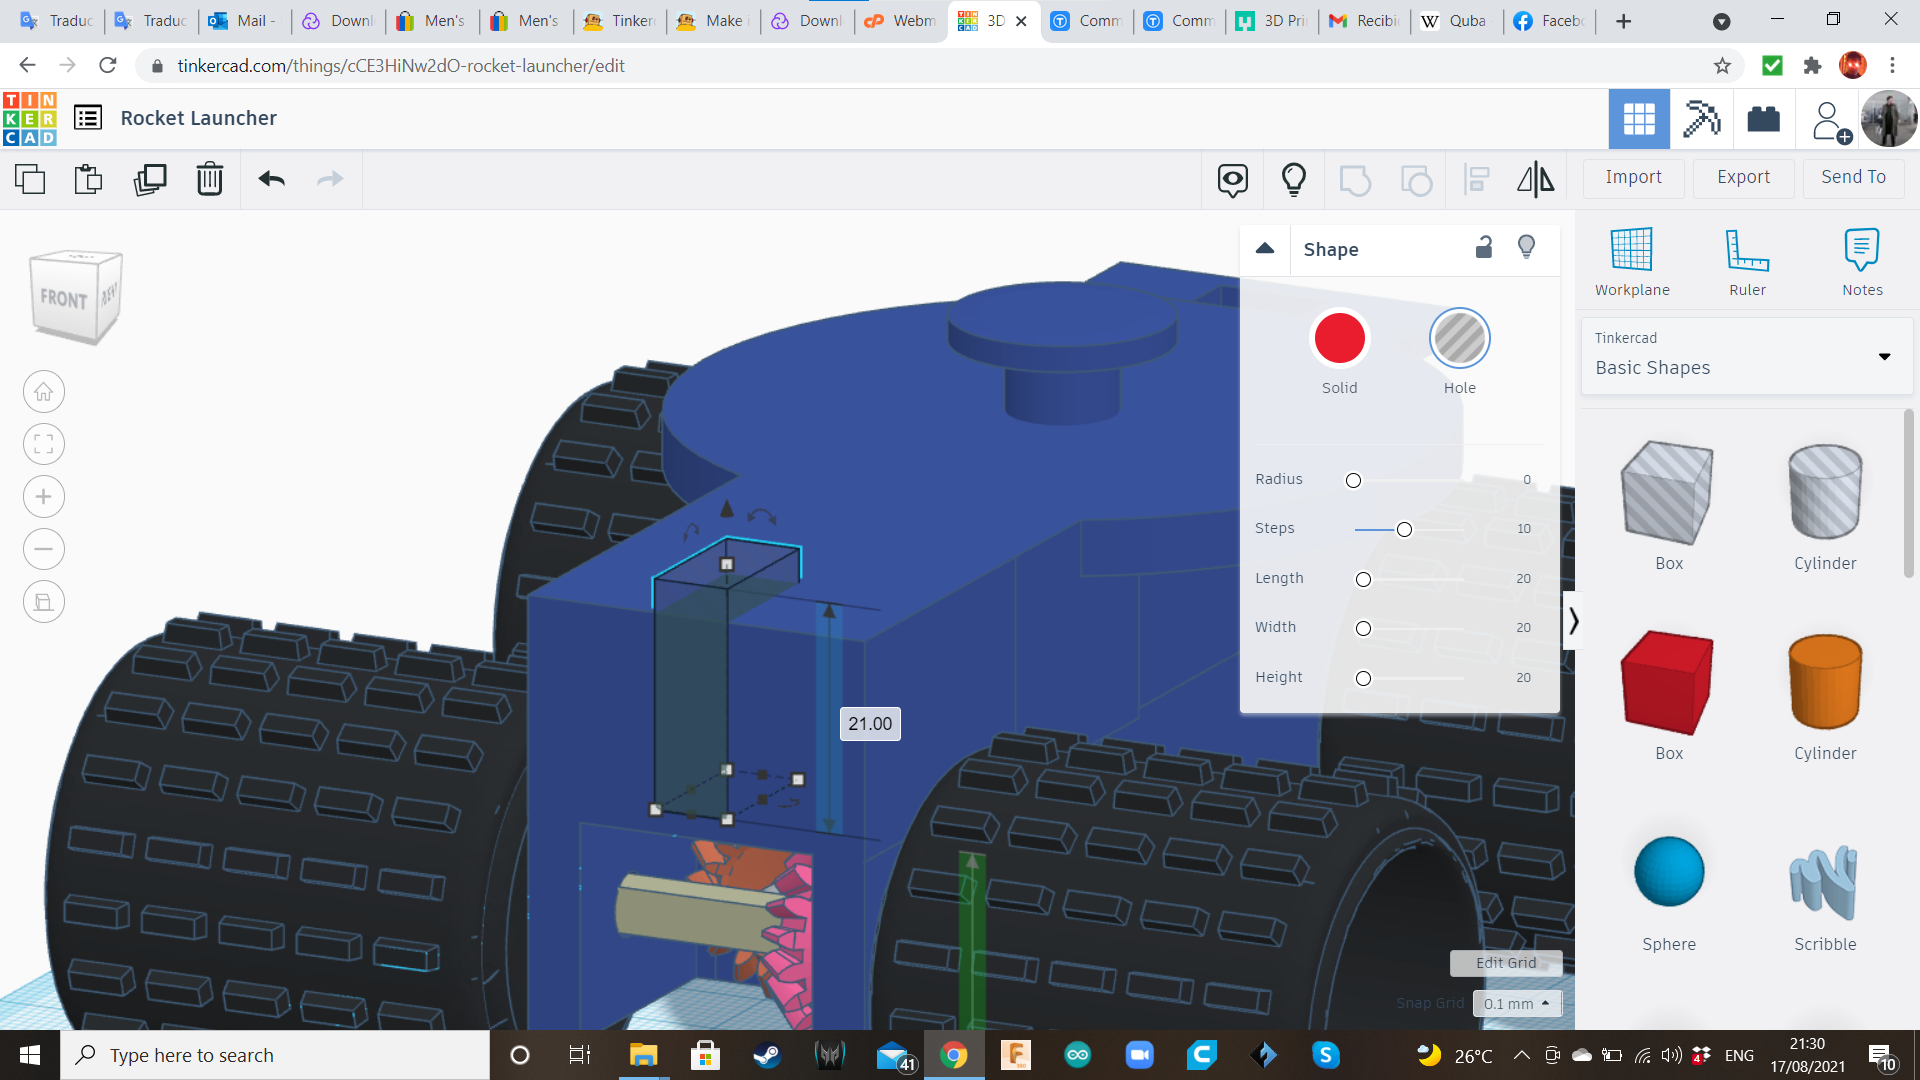Image resolution: width=1920 pixels, height=1080 pixels.
Task: Click the Duplicate and repeat icon
Action: 150,179
